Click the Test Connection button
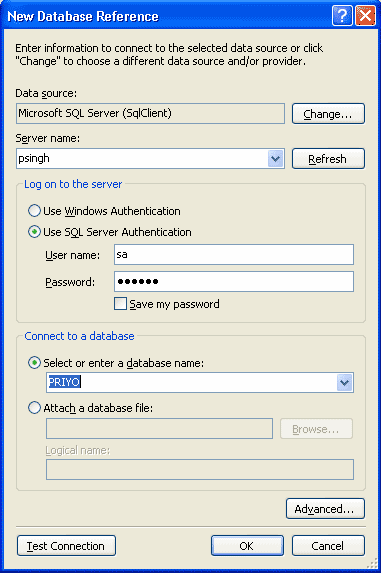Image resolution: width=381 pixels, height=573 pixels. click(66, 546)
